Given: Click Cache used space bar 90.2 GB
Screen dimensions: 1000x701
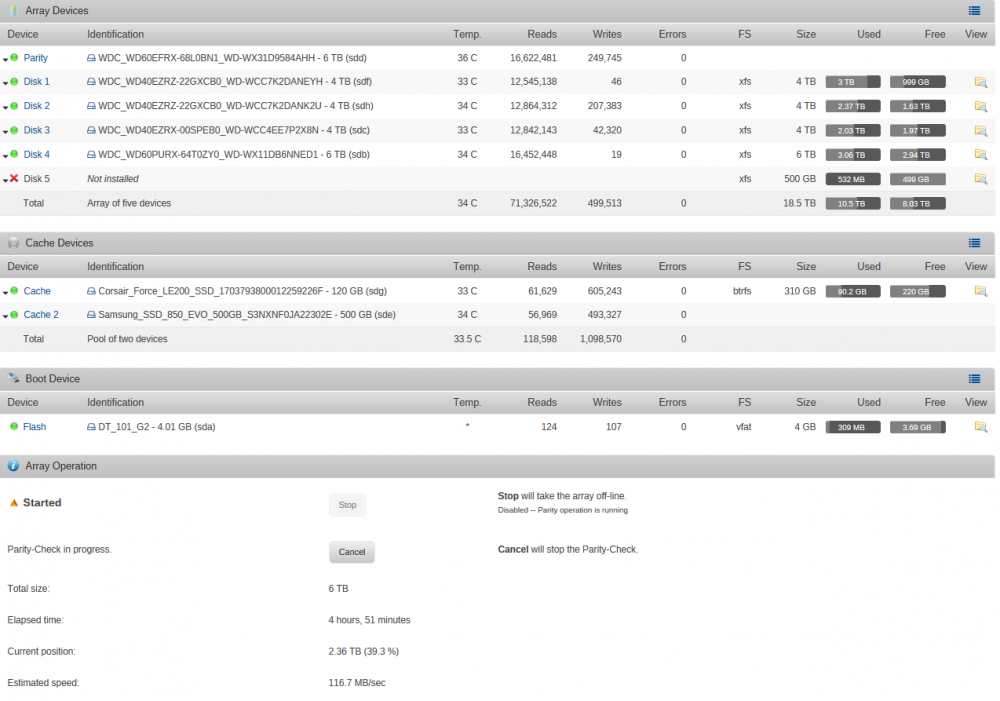Looking at the screenshot, I should pos(853,291).
